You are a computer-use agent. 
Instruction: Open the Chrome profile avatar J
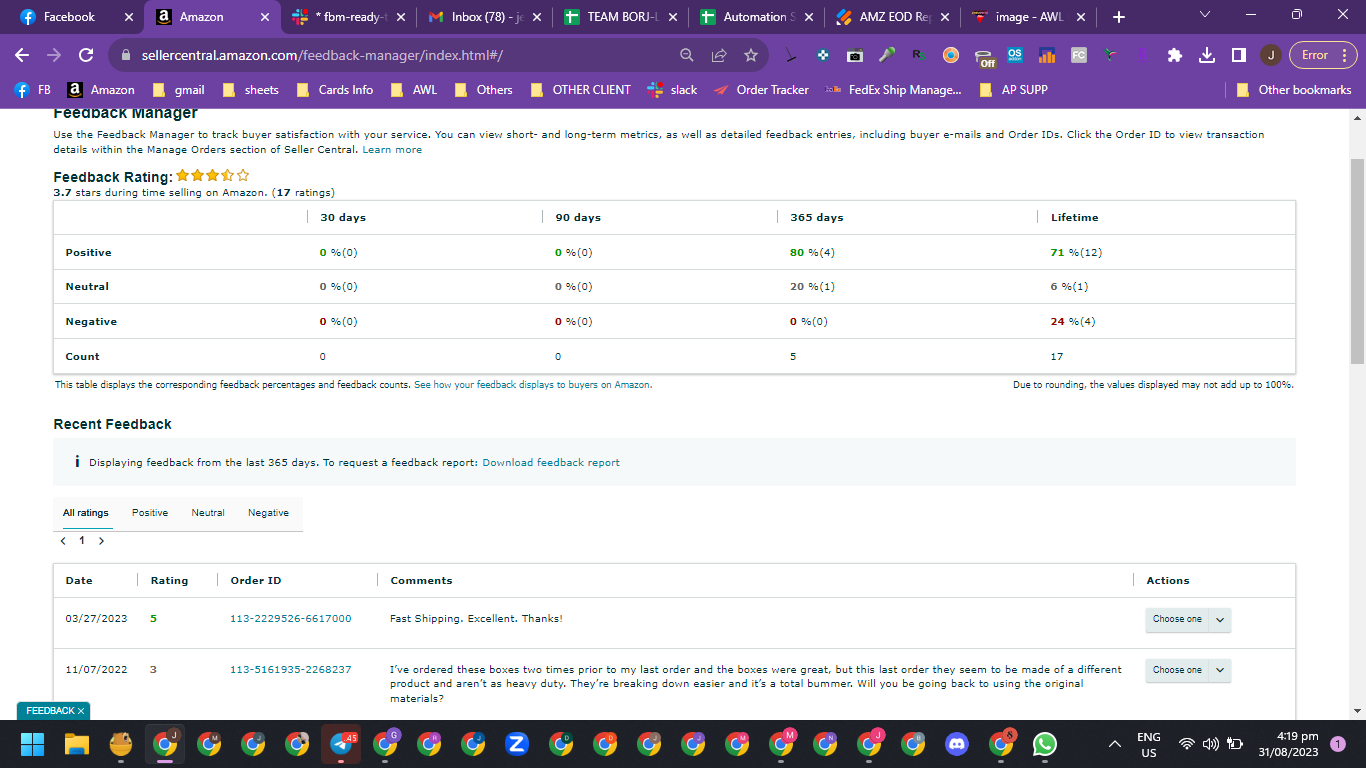(1270, 55)
